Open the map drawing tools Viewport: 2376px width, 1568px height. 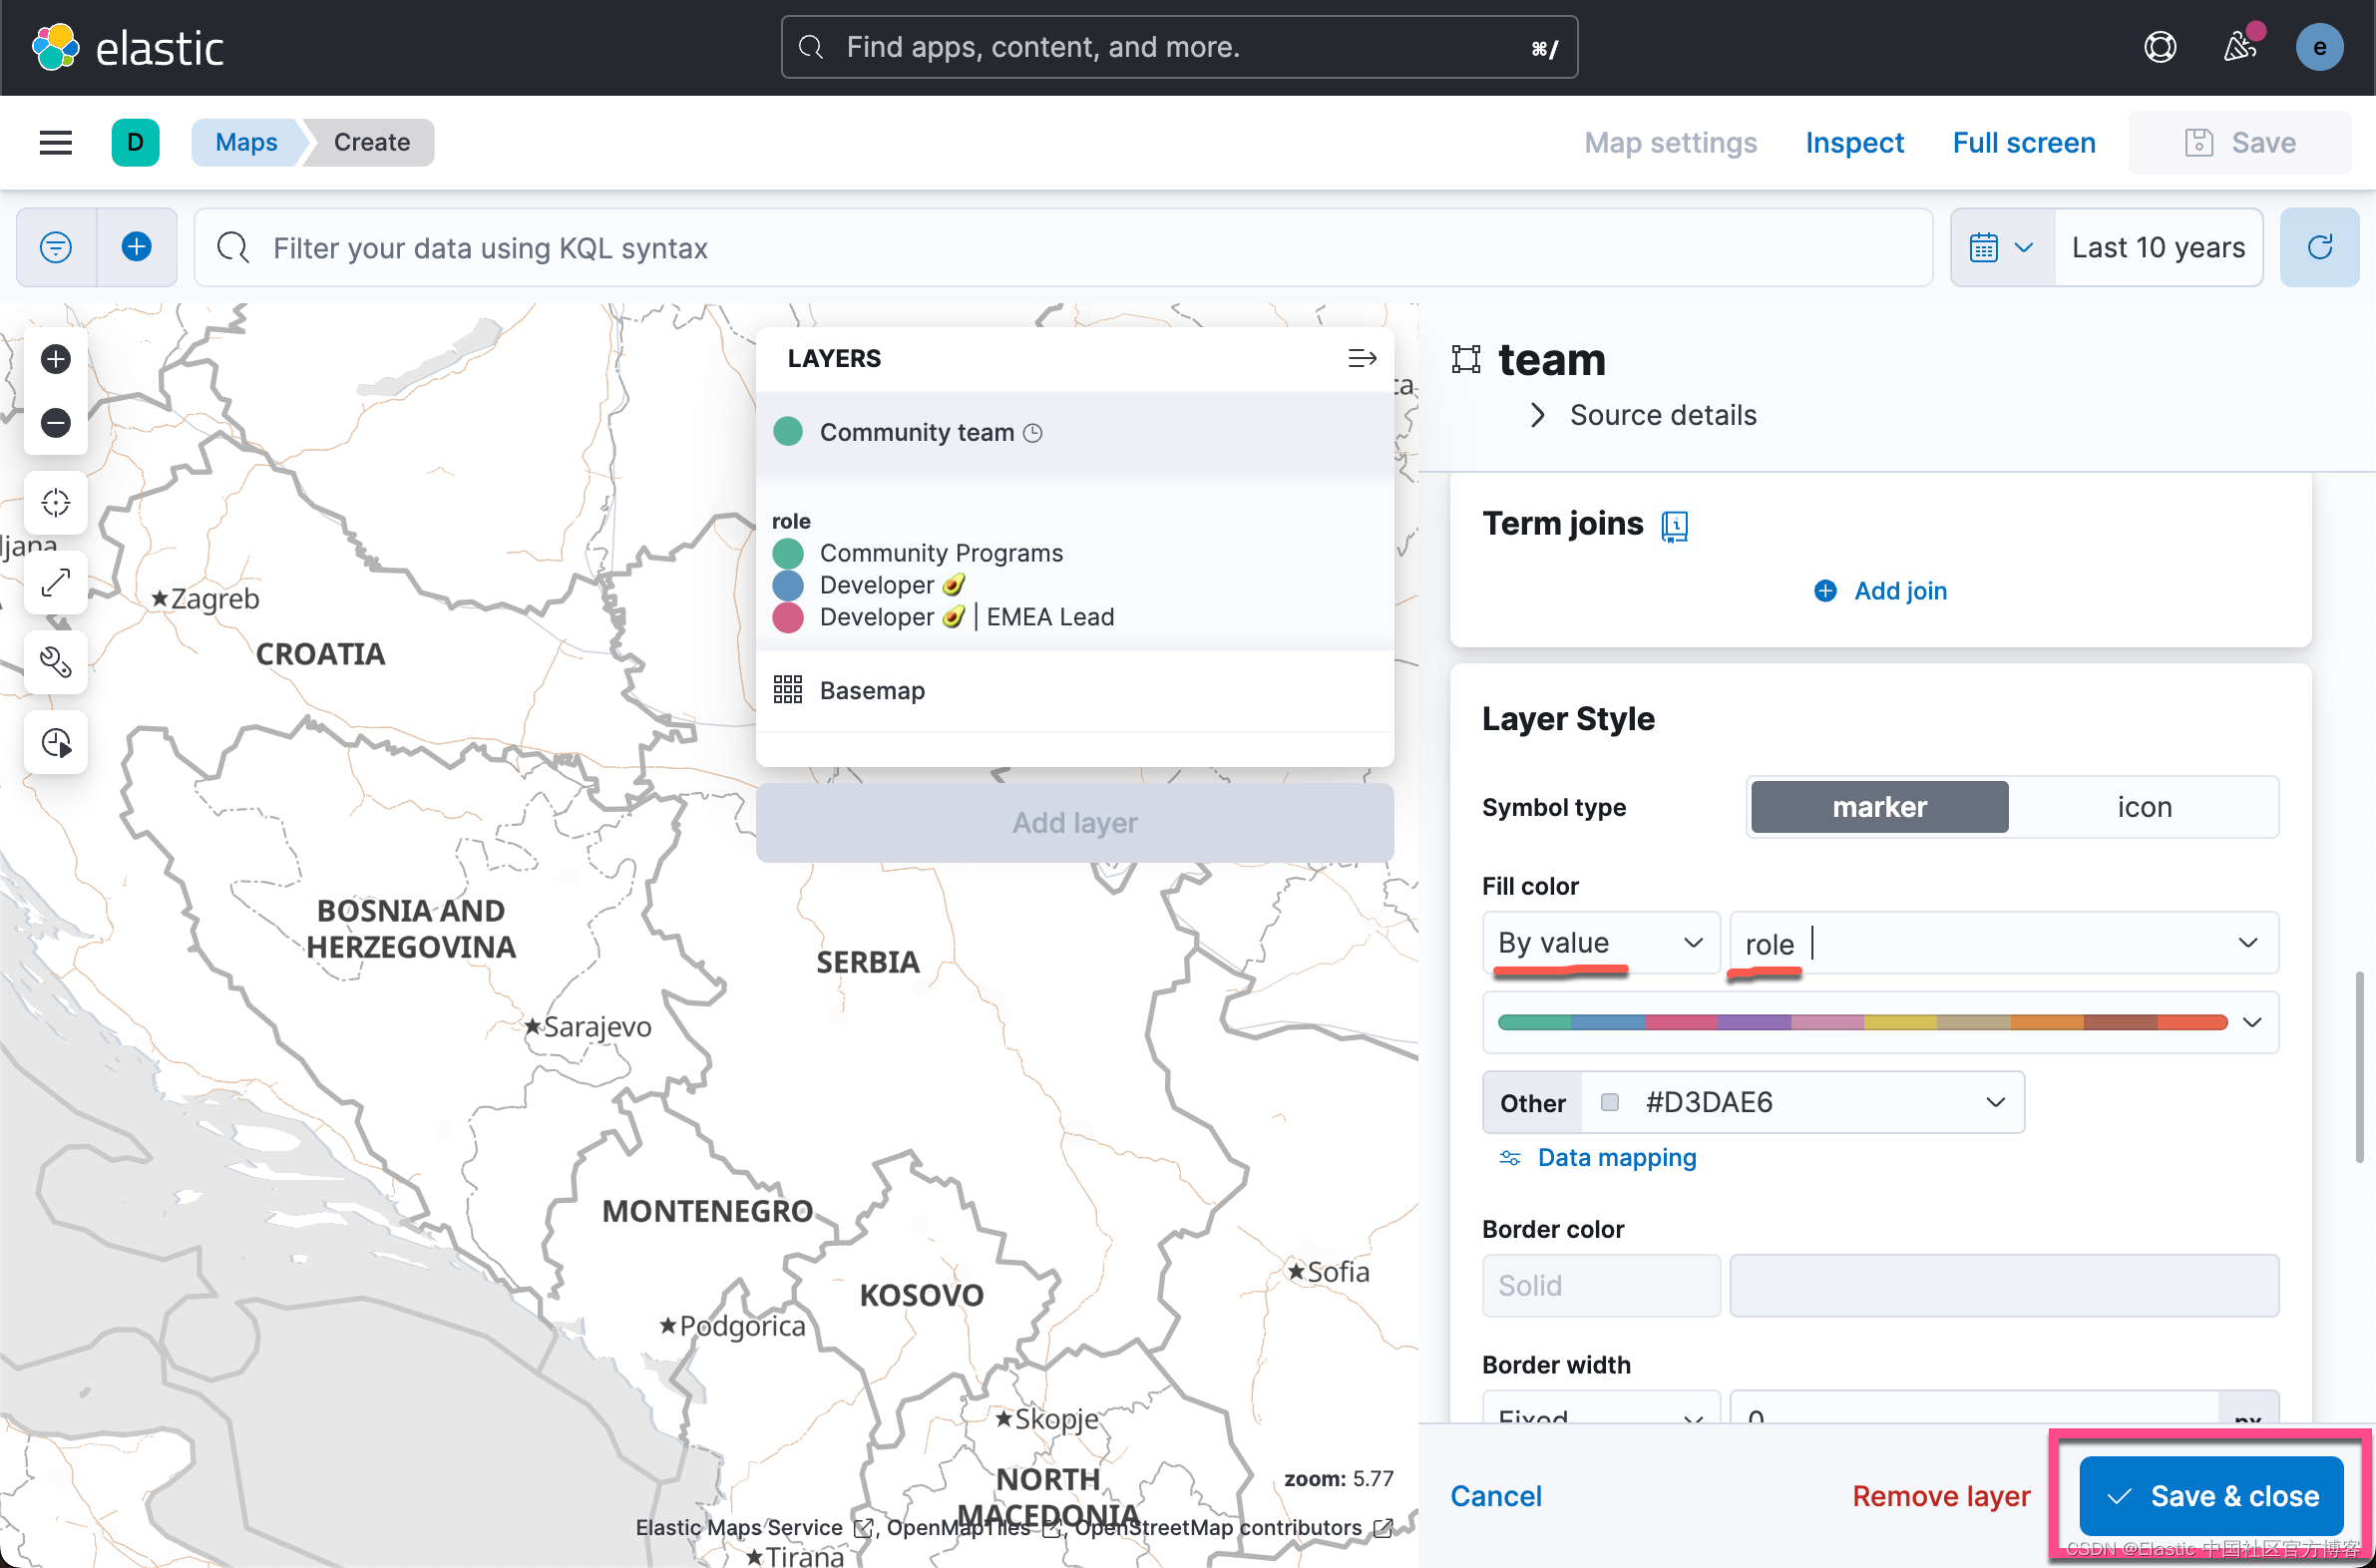pyautogui.click(x=55, y=662)
